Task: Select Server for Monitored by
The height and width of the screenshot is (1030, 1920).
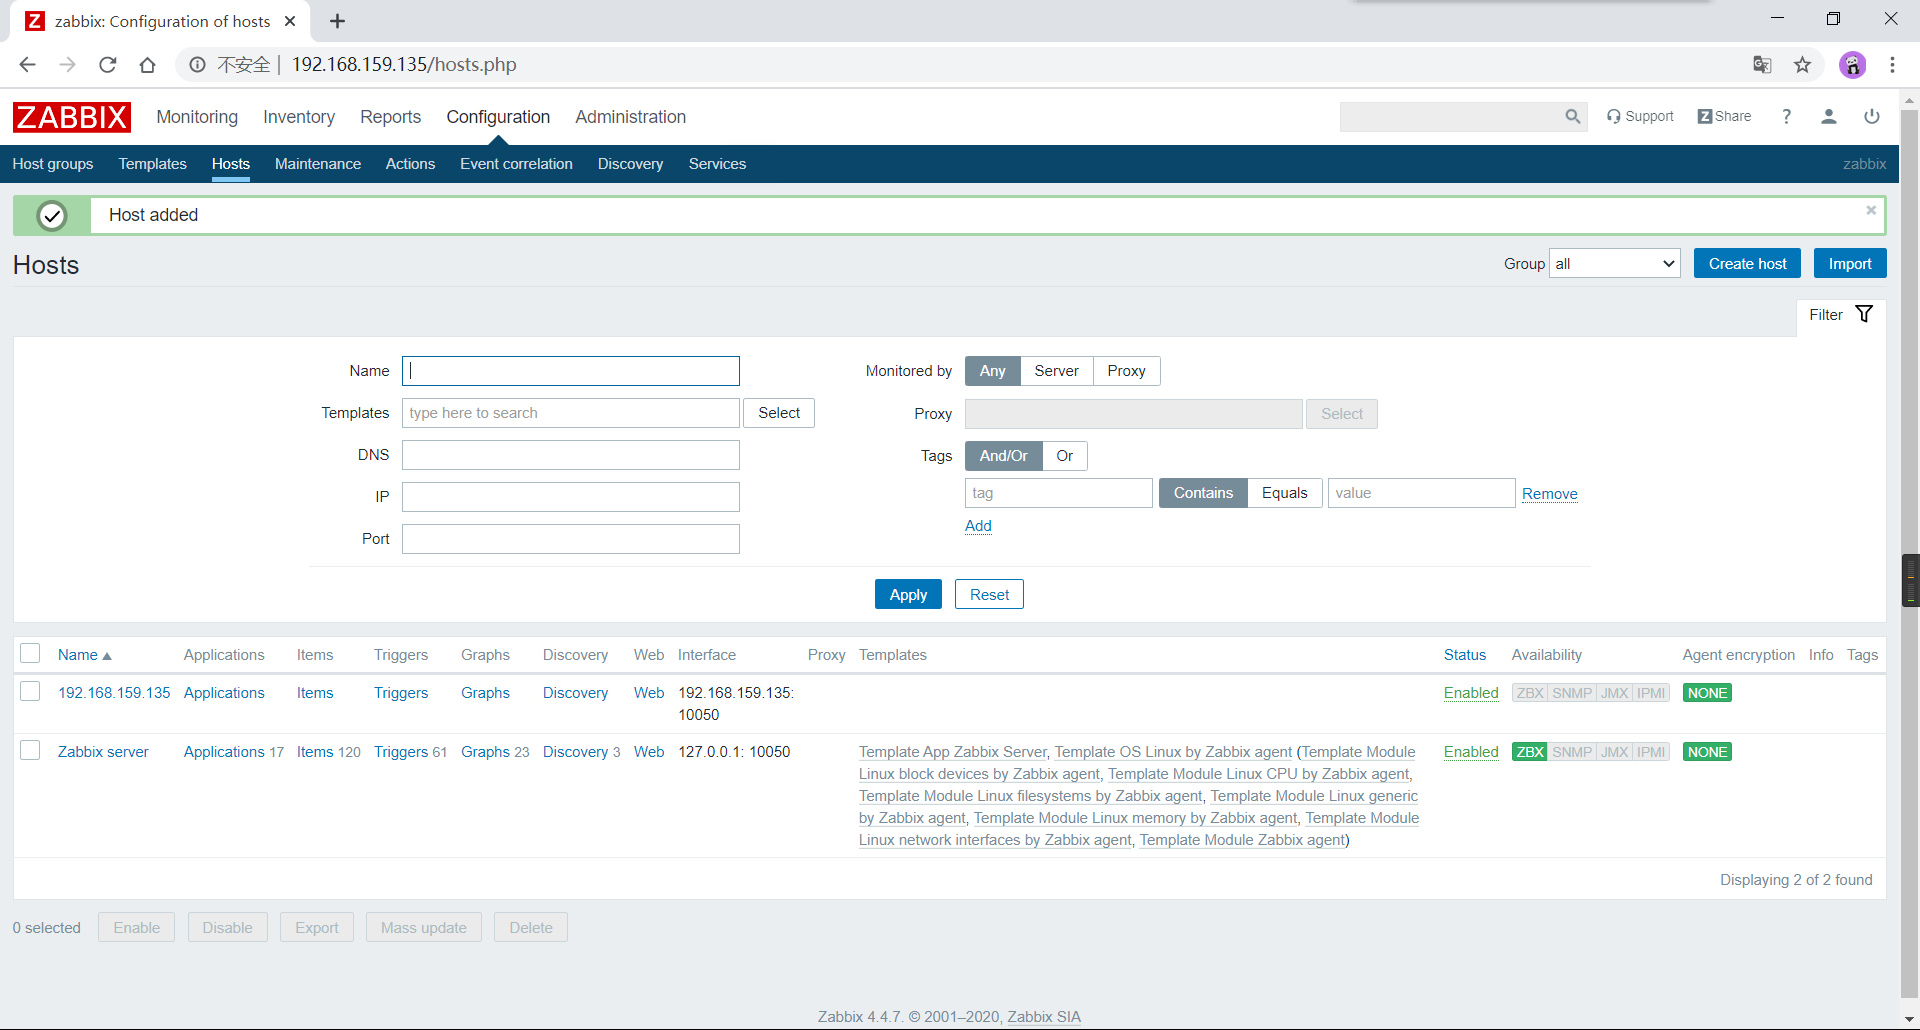Action: pos(1056,371)
